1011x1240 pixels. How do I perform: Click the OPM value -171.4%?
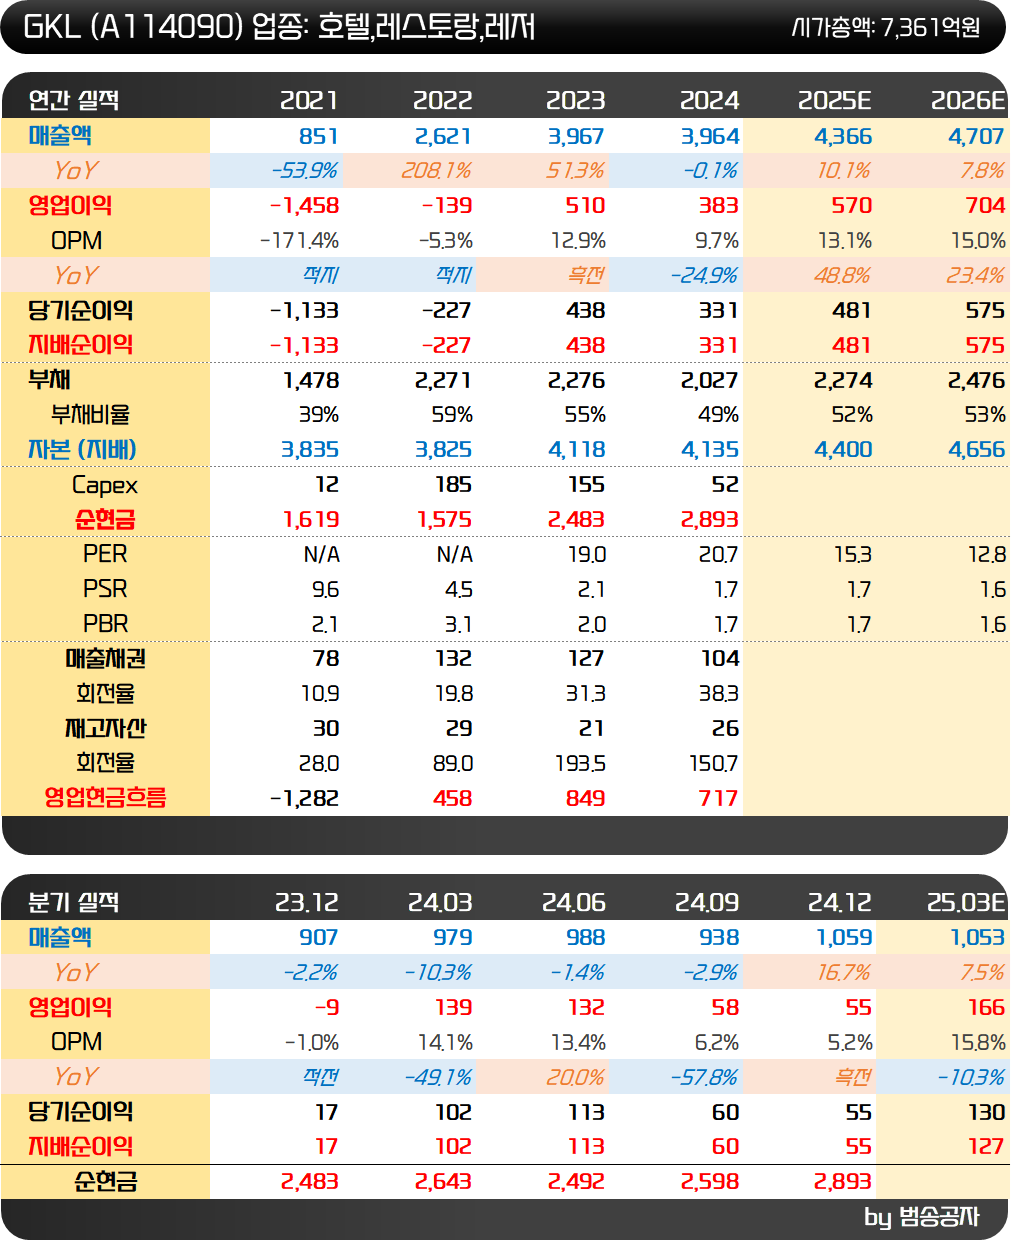(300, 241)
